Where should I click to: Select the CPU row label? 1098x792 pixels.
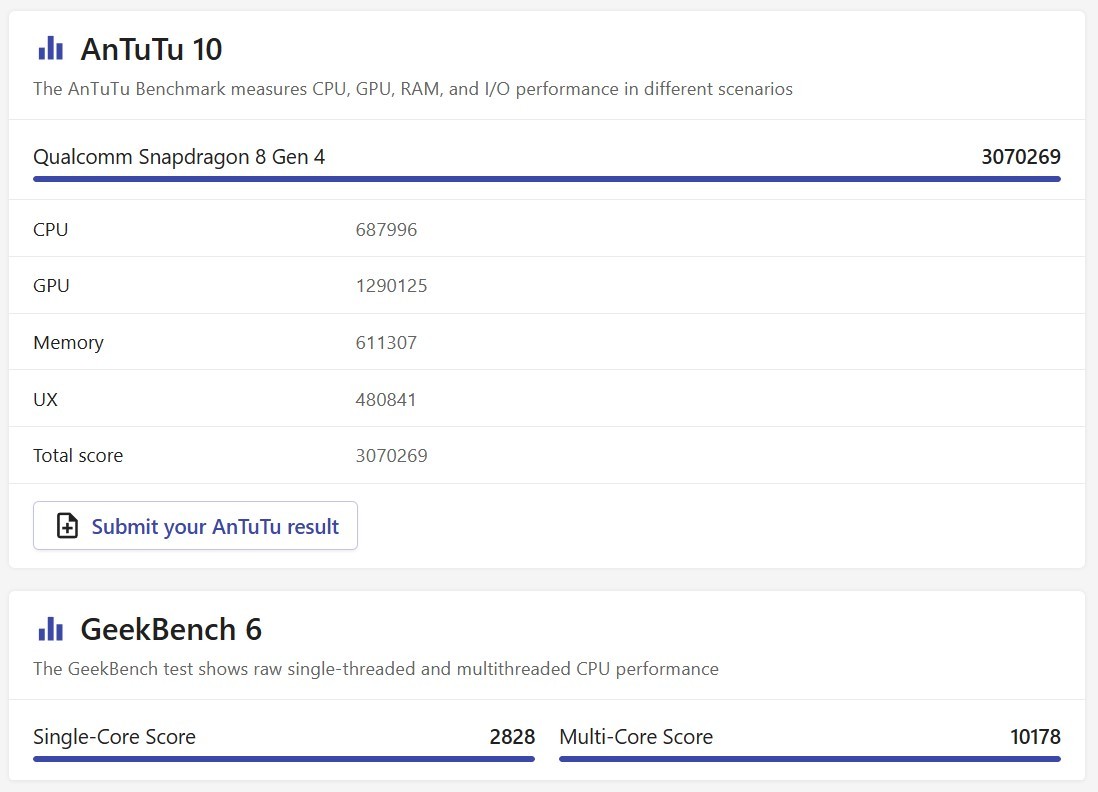coord(51,229)
